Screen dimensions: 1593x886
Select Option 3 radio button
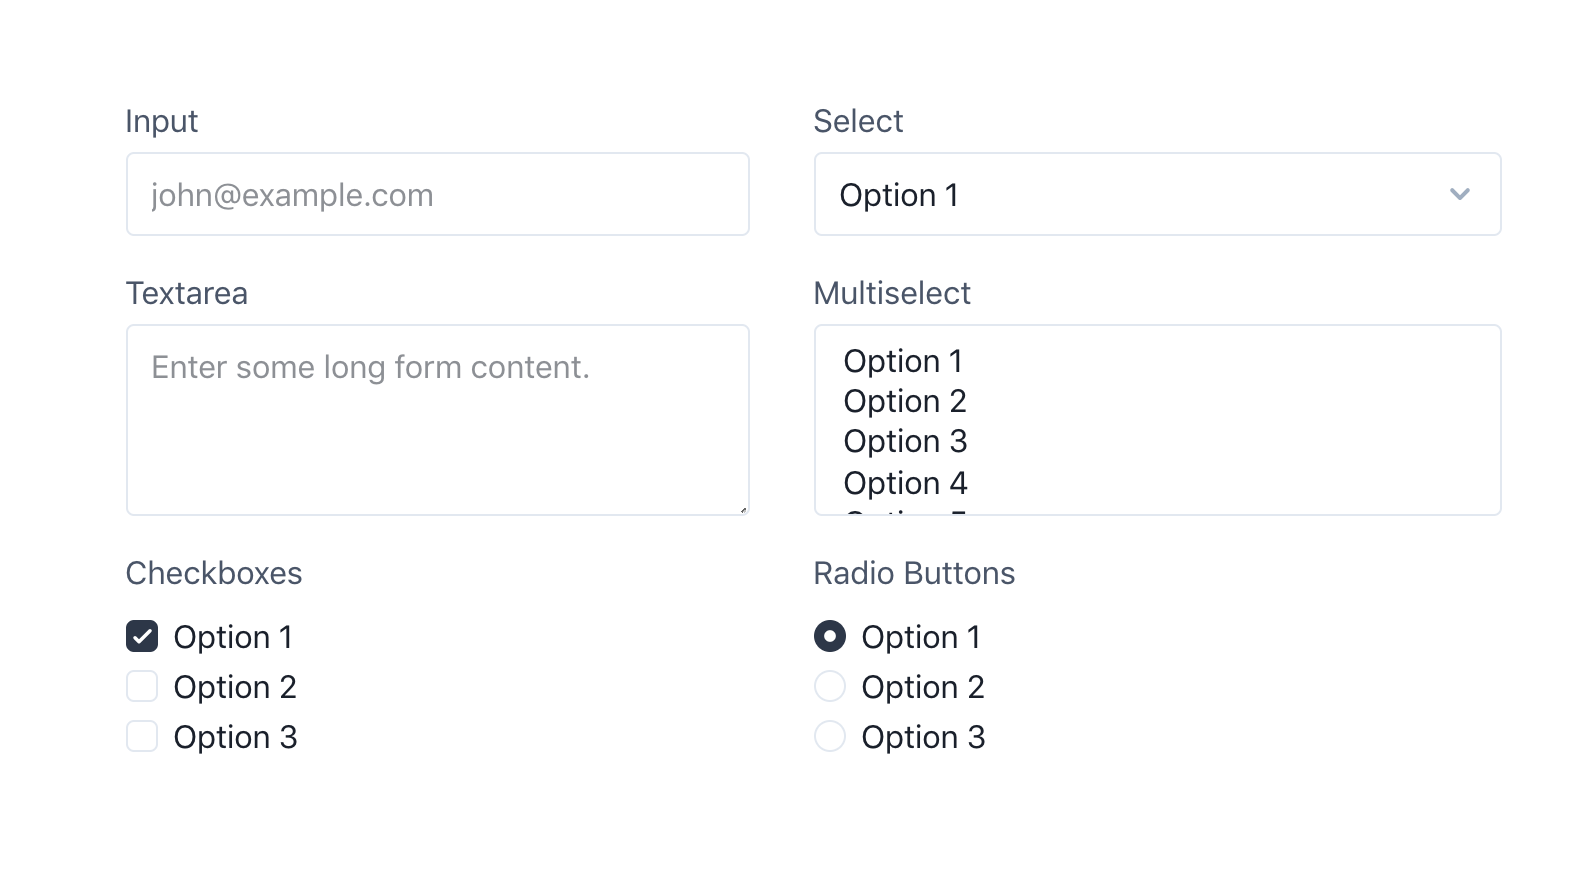(829, 736)
